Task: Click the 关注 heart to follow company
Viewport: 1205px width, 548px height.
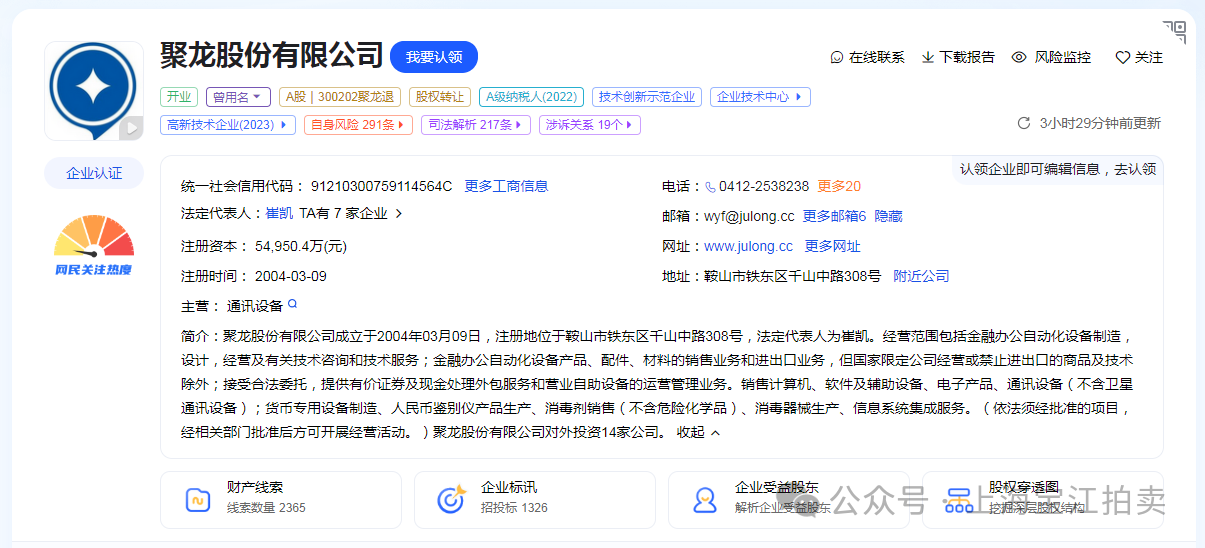Action: click(x=1139, y=58)
